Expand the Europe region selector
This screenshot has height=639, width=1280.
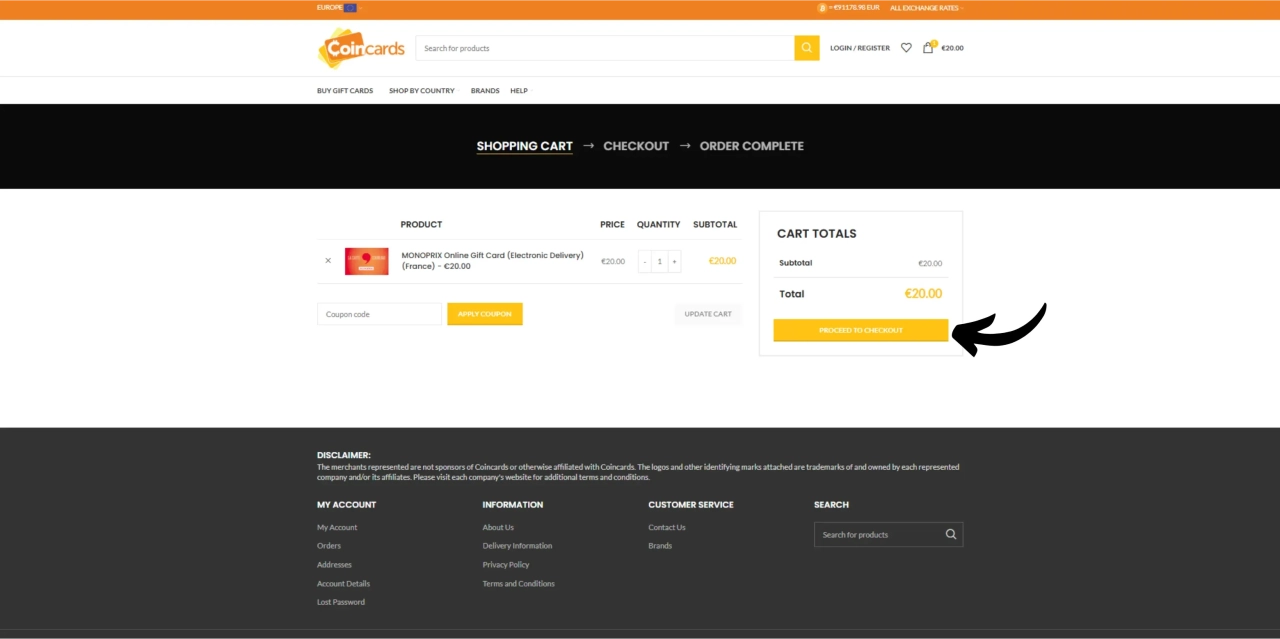point(336,8)
